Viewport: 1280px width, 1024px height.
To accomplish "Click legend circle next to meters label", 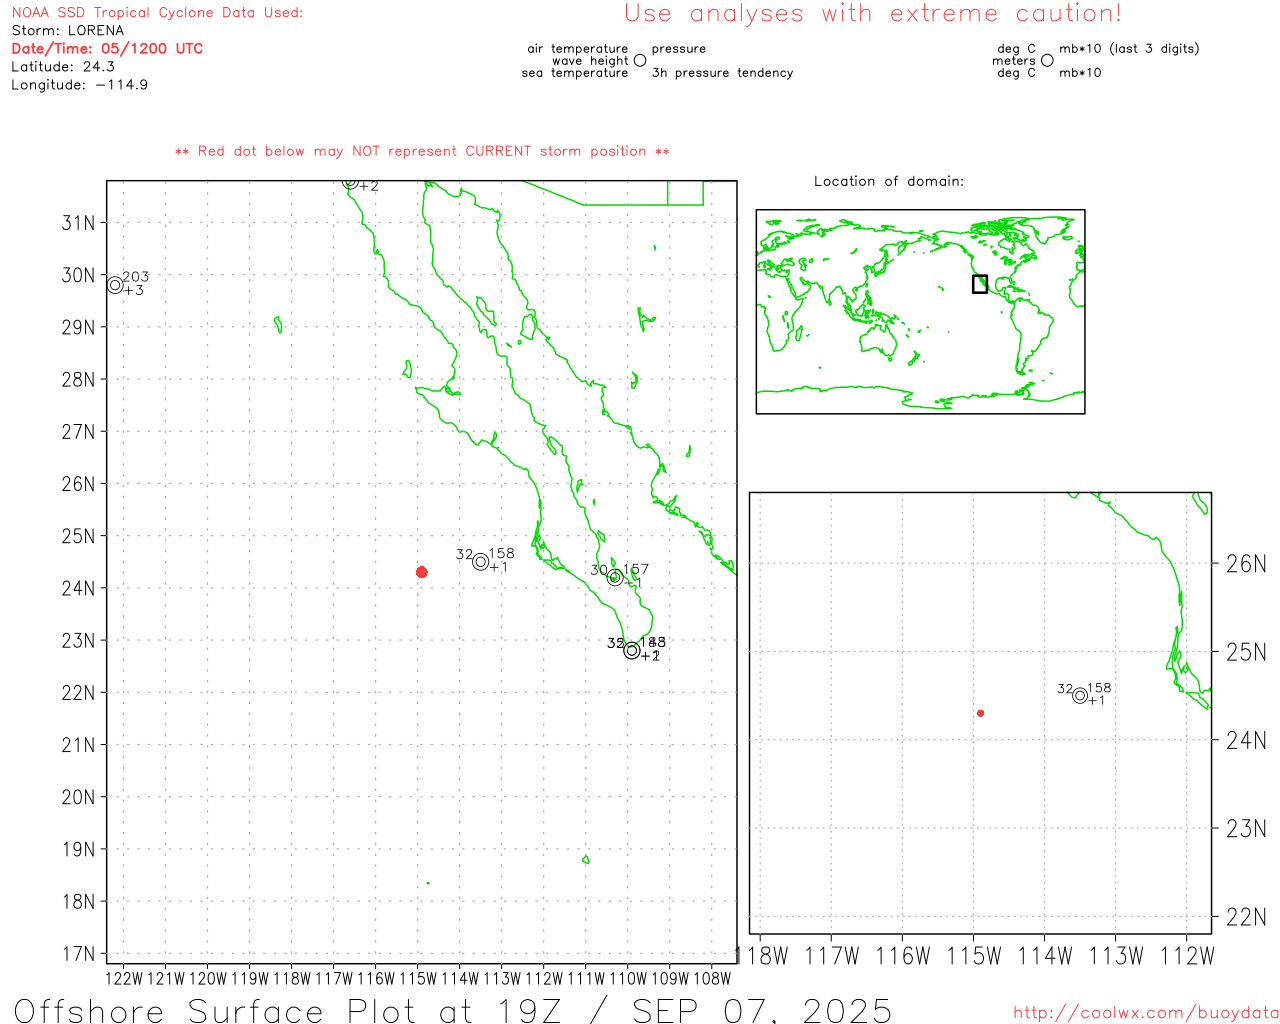I will tap(1047, 60).
